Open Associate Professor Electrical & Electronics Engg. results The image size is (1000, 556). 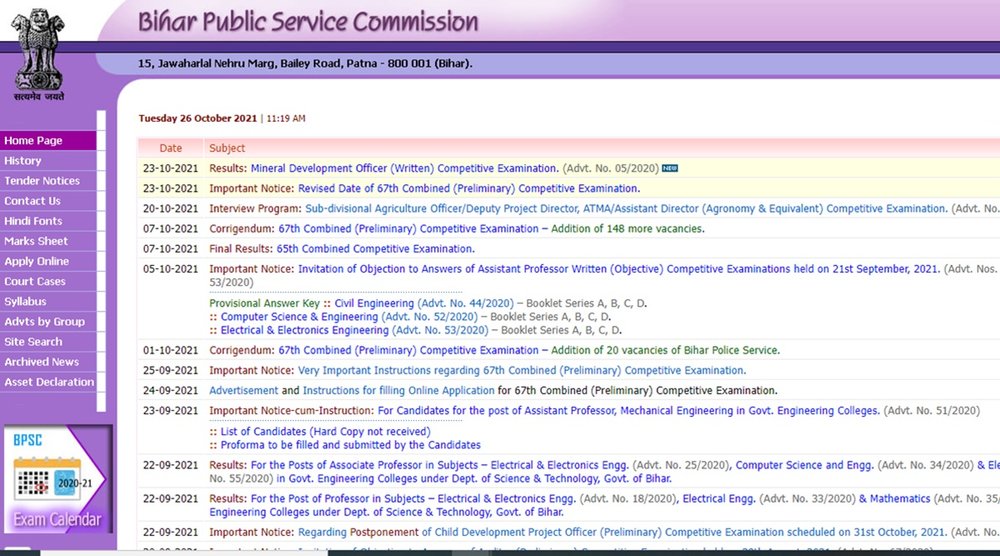pyautogui.click(x=439, y=465)
